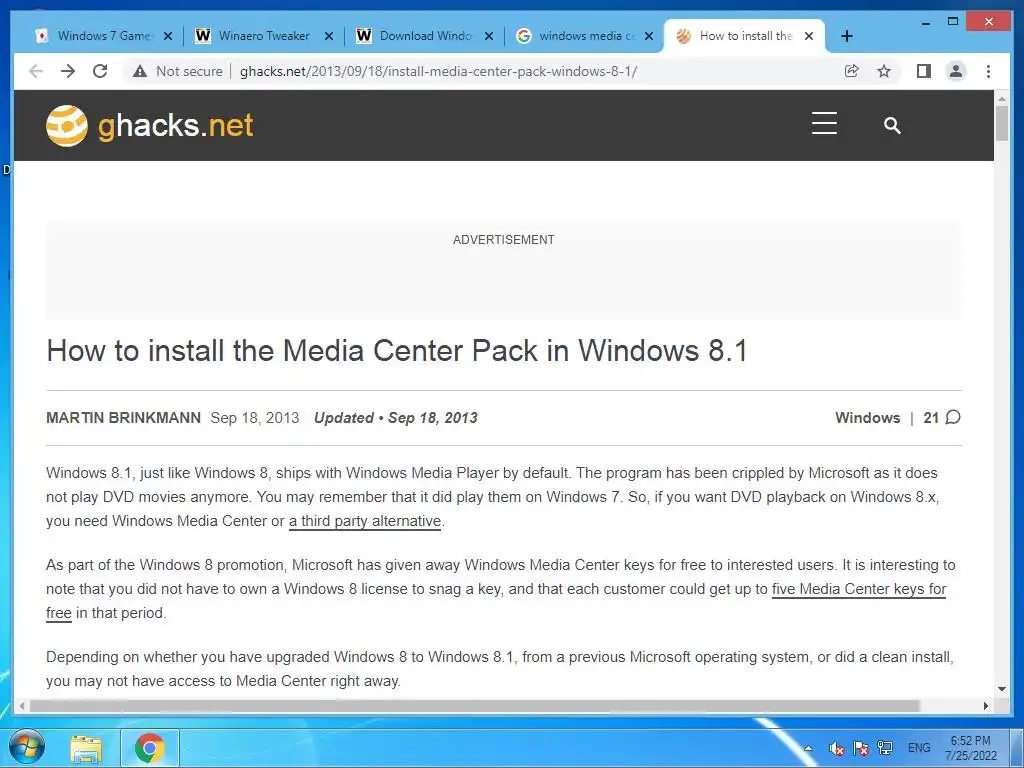Open the taskbar clock showing 6:52 PM
Viewport: 1024px width, 768px height.
point(970,748)
